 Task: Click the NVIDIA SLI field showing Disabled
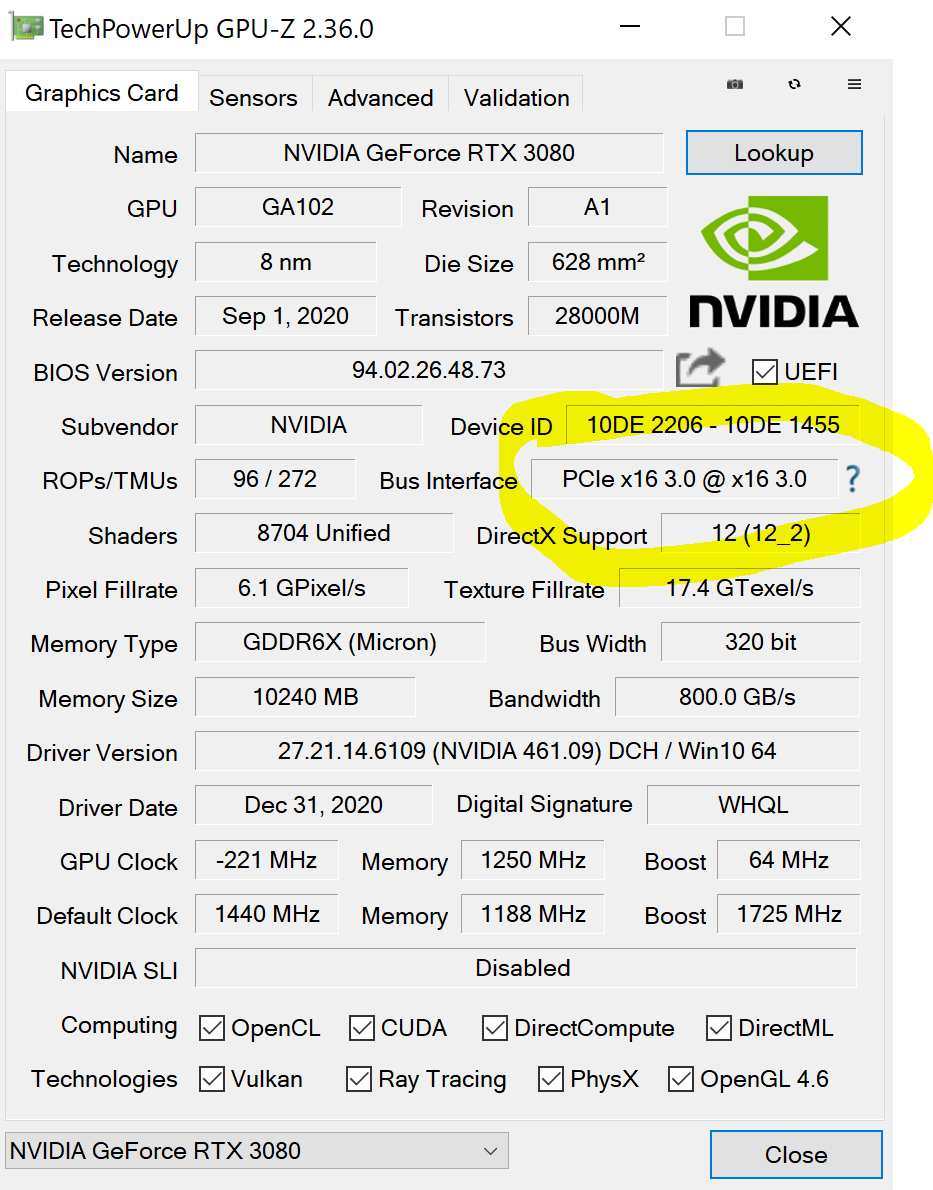[525, 968]
